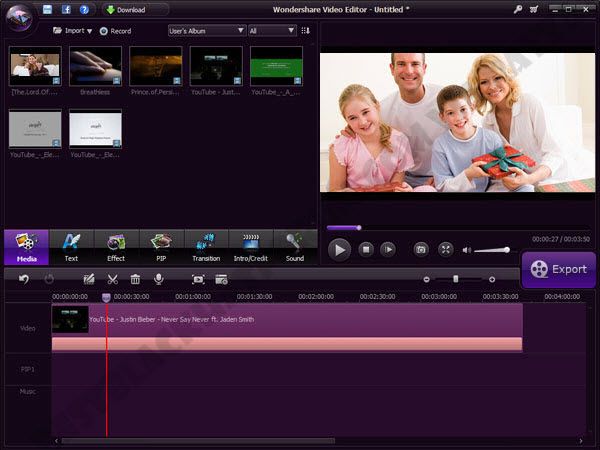
Task: Click the Redo arrow icon
Action: [49, 279]
